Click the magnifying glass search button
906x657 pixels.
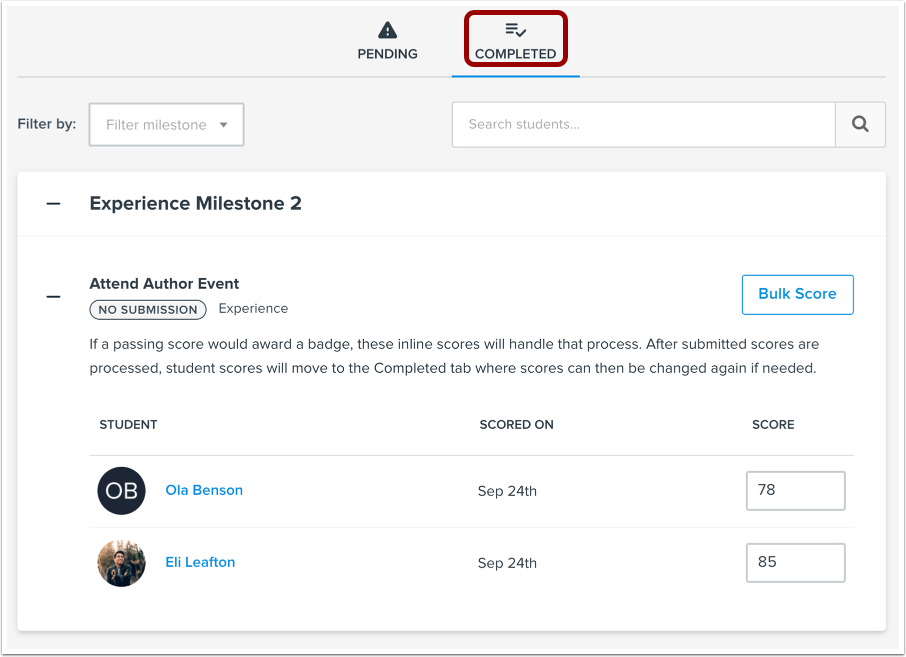pos(860,125)
